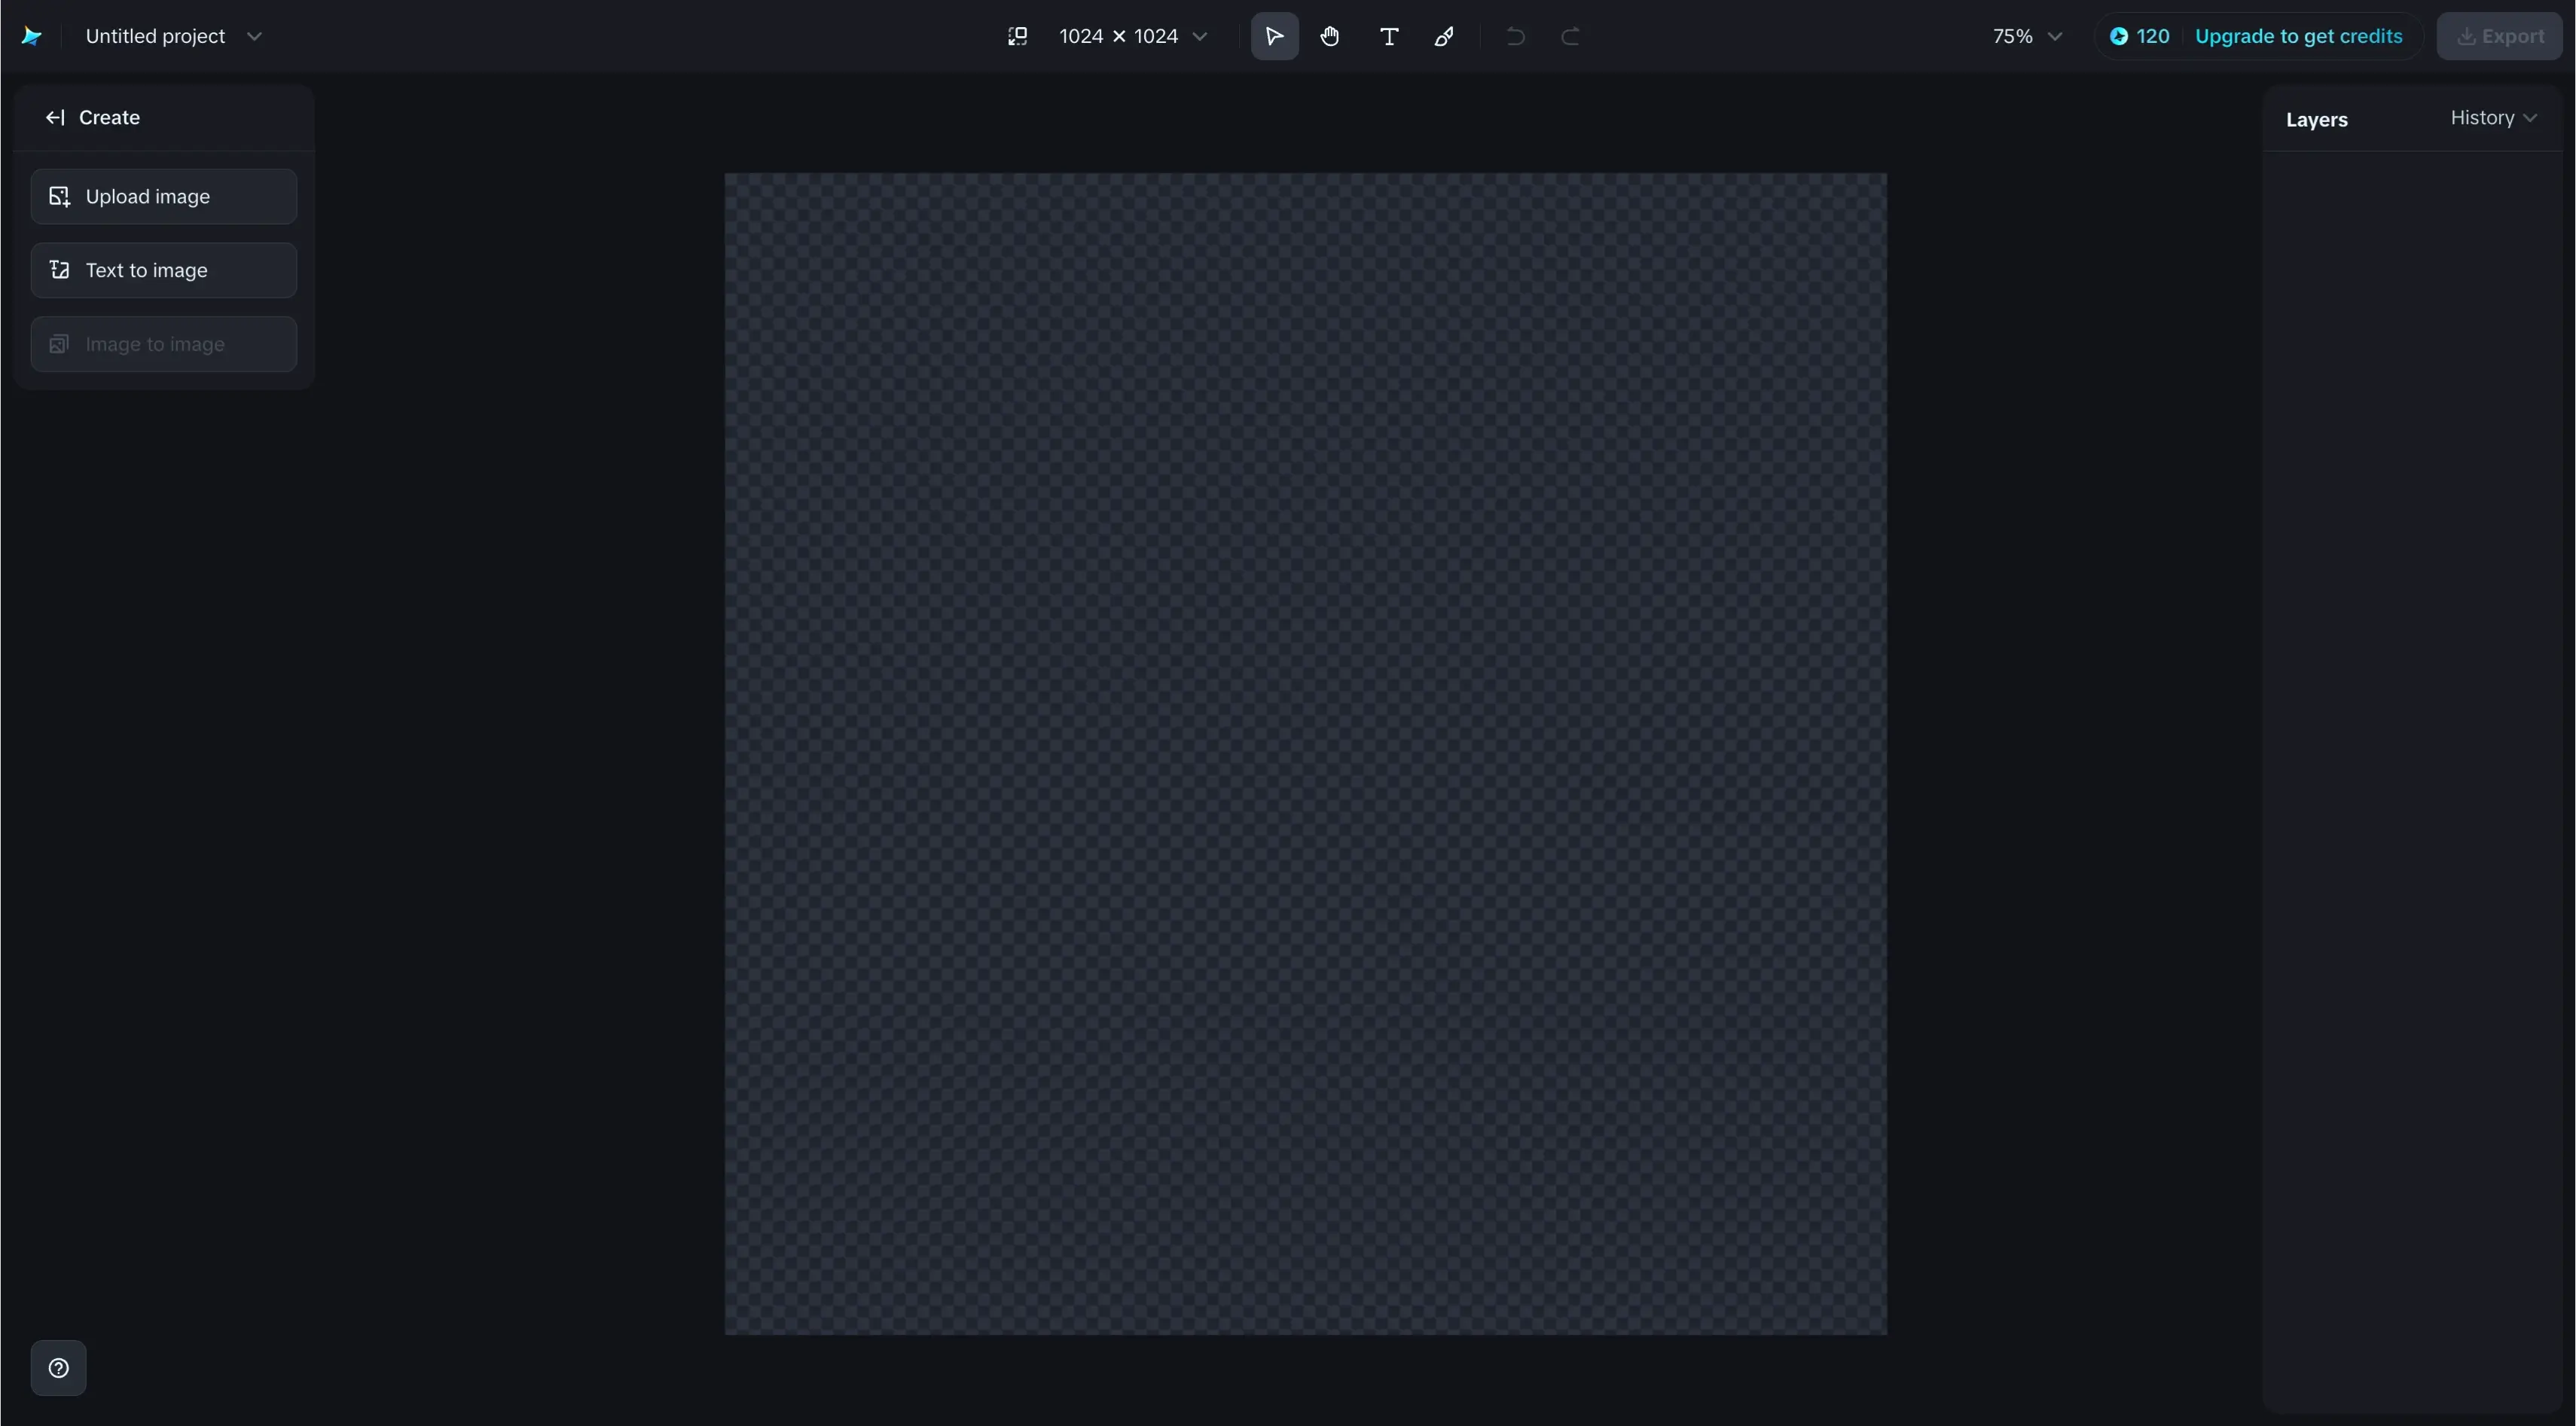The height and width of the screenshot is (1426, 2576).
Task: Collapse the Create panel with the arrow icon
Action: [55, 118]
